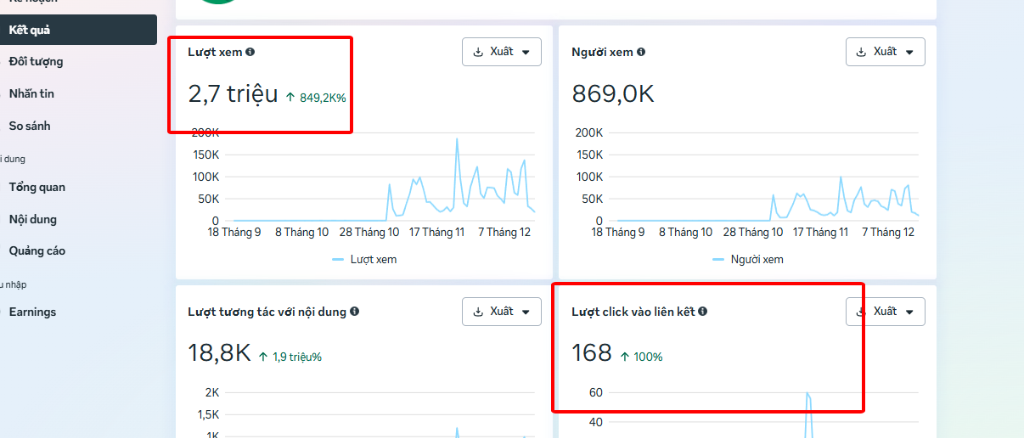Screen dimensions: 1024x438
Task: Toggle the Người xem chart legend entry
Action: coord(748,259)
